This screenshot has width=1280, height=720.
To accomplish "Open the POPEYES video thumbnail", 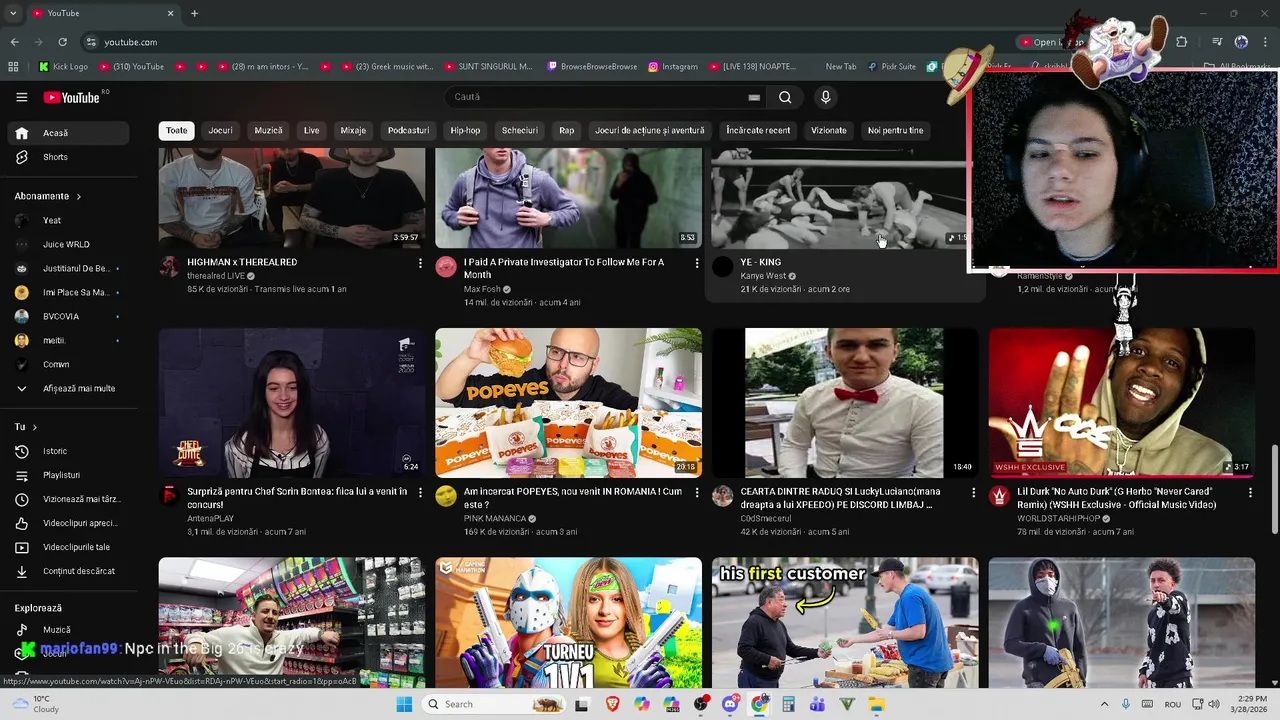I will (568, 403).
